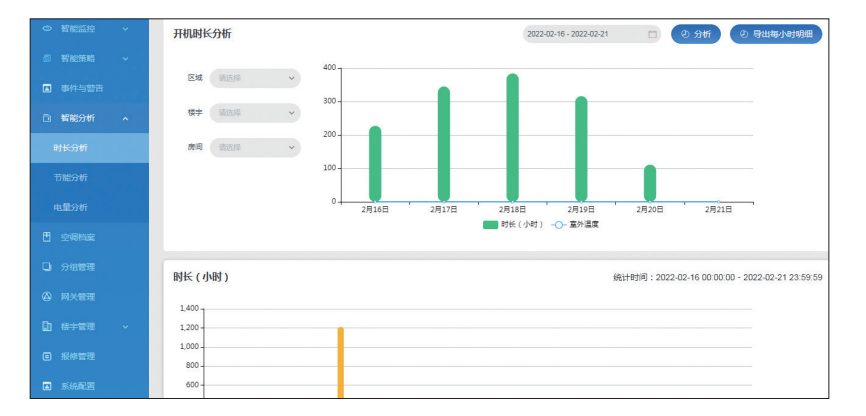
Task: Click the 空调档案 sidebar icon
Action: [47, 237]
